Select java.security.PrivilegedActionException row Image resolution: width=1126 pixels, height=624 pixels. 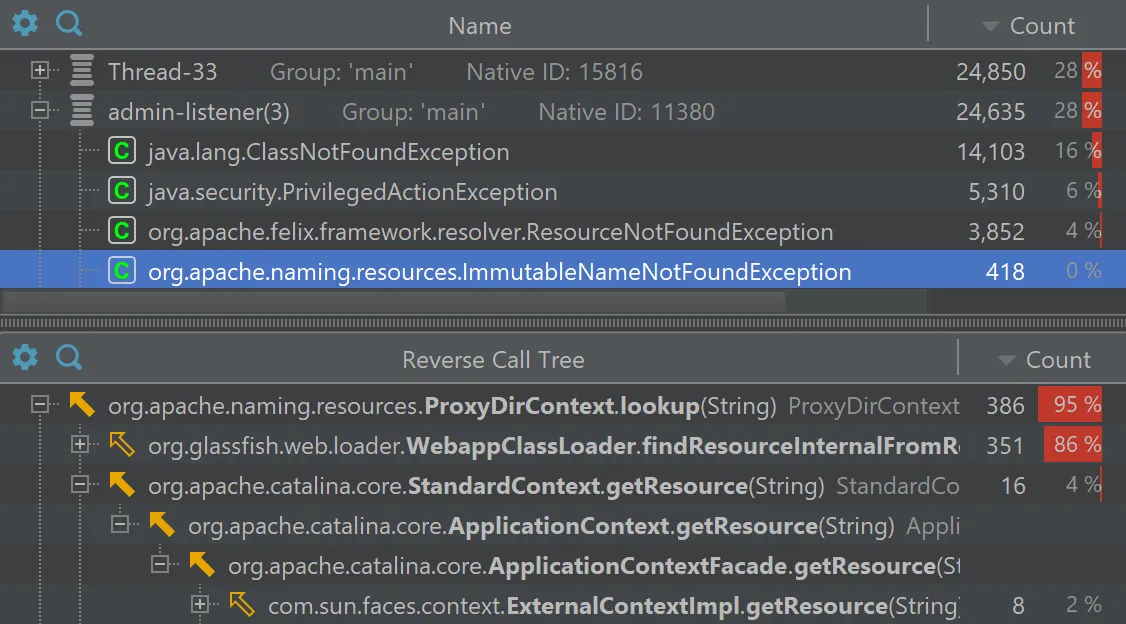point(563,192)
